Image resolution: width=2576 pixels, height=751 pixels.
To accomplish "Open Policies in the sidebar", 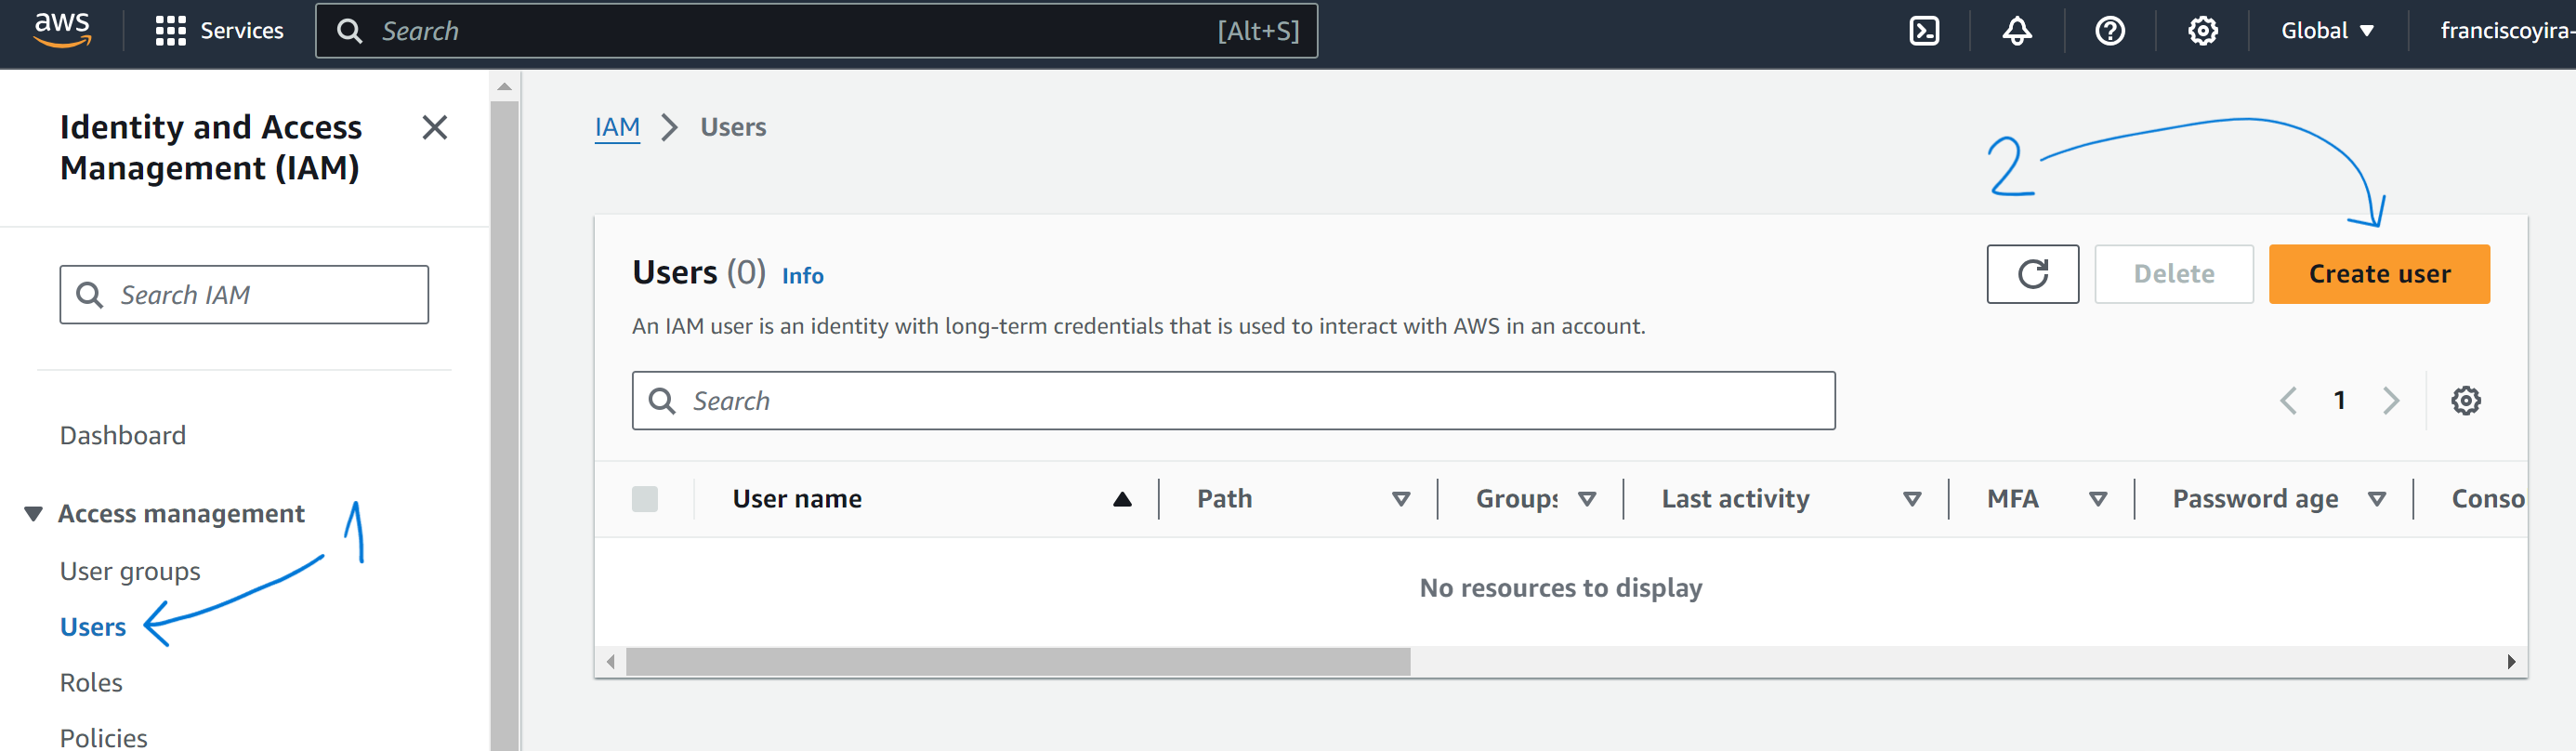I will [x=104, y=738].
